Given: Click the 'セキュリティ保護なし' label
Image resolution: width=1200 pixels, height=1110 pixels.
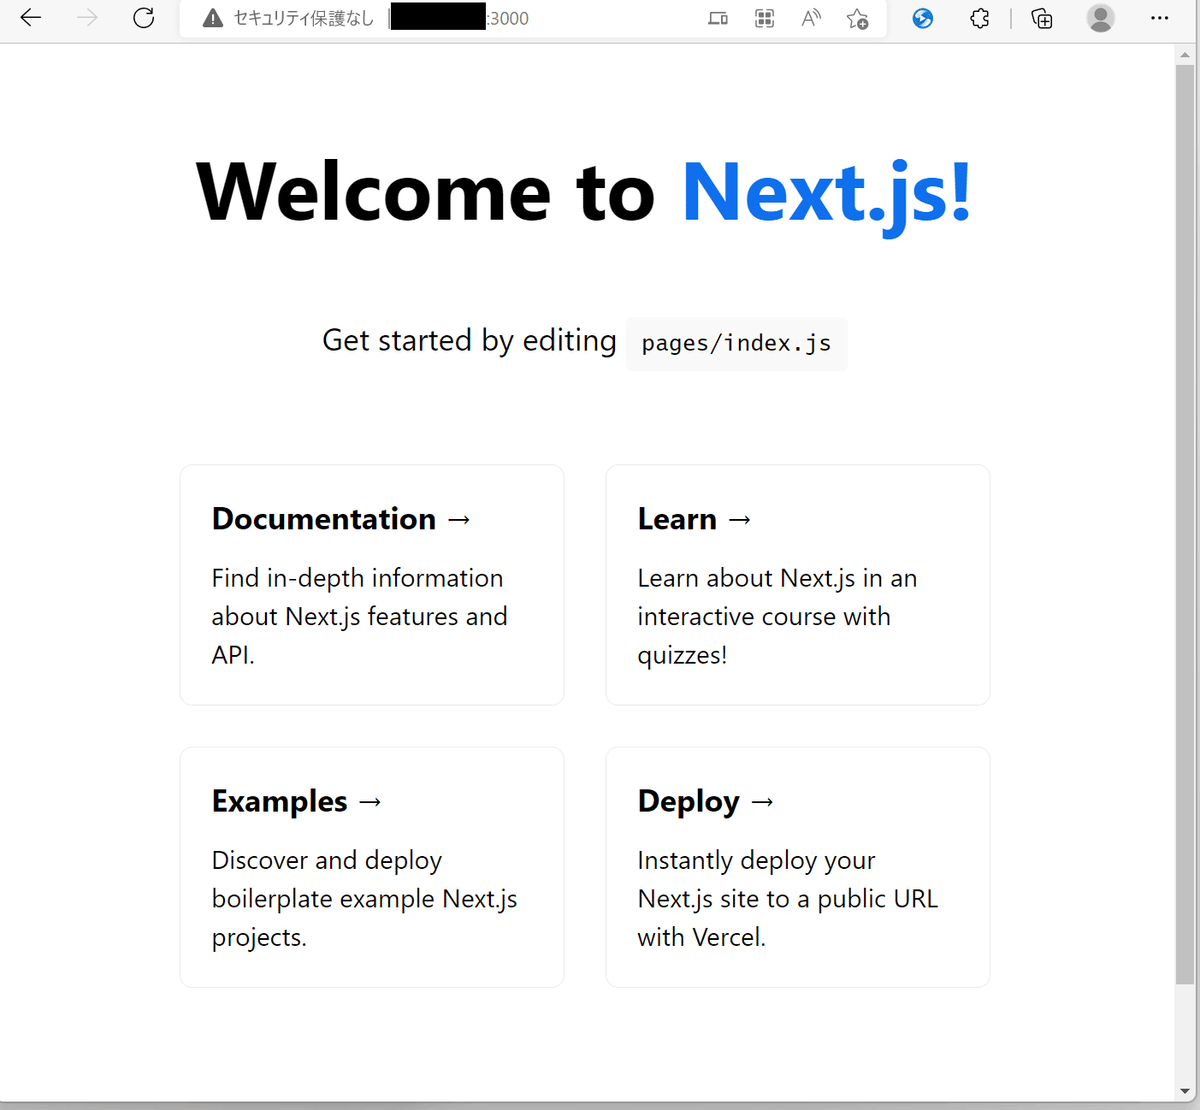Looking at the screenshot, I should (x=303, y=18).
